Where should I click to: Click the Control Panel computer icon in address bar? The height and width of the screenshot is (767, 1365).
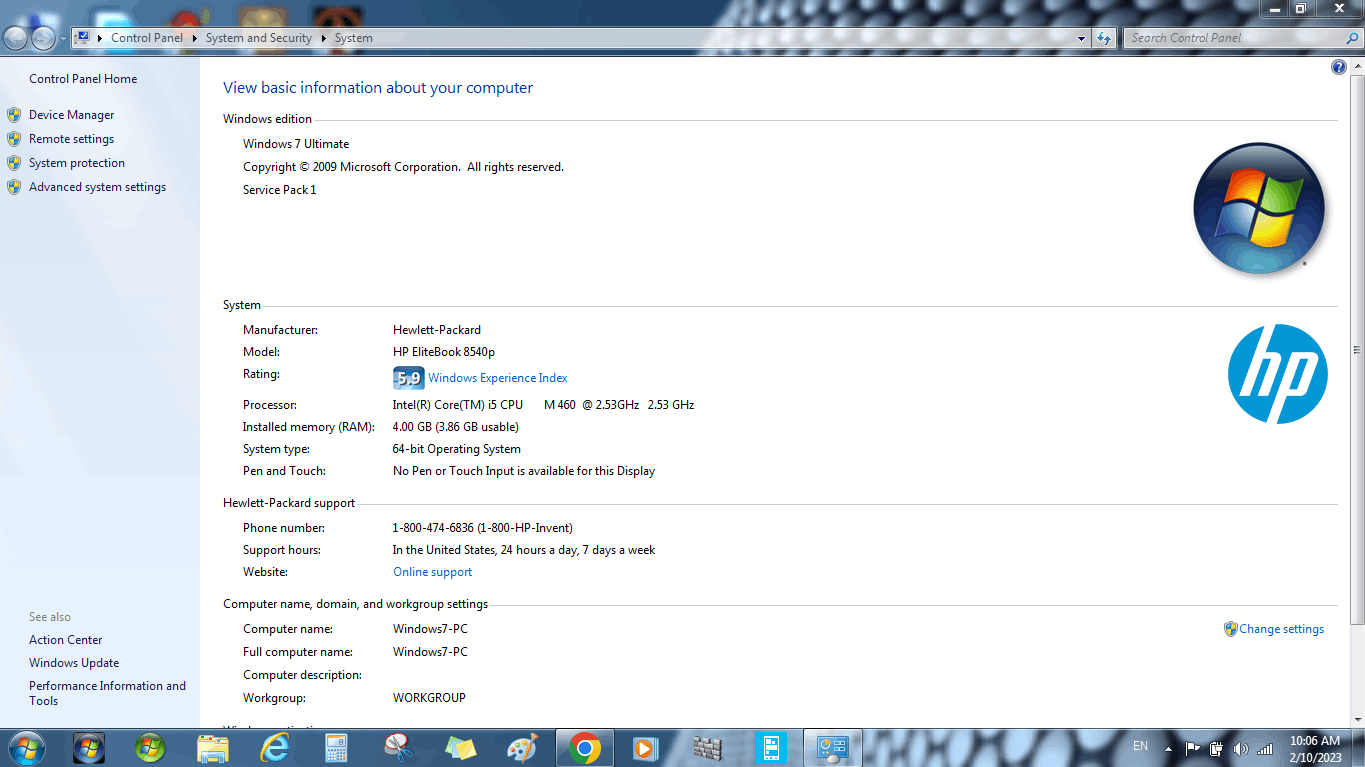point(83,38)
